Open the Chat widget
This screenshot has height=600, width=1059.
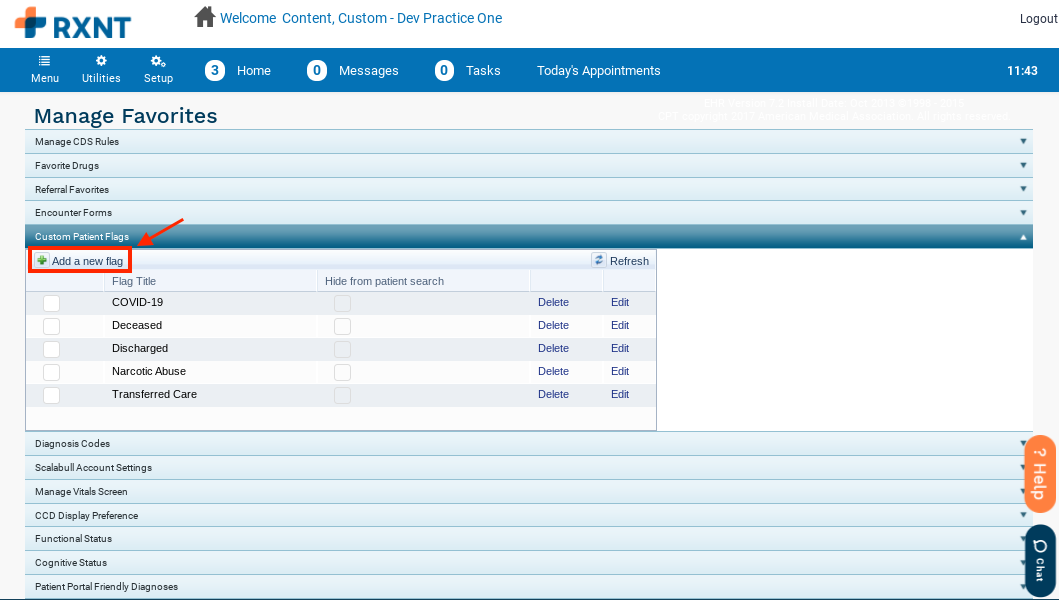click(x=1040, y=560)
